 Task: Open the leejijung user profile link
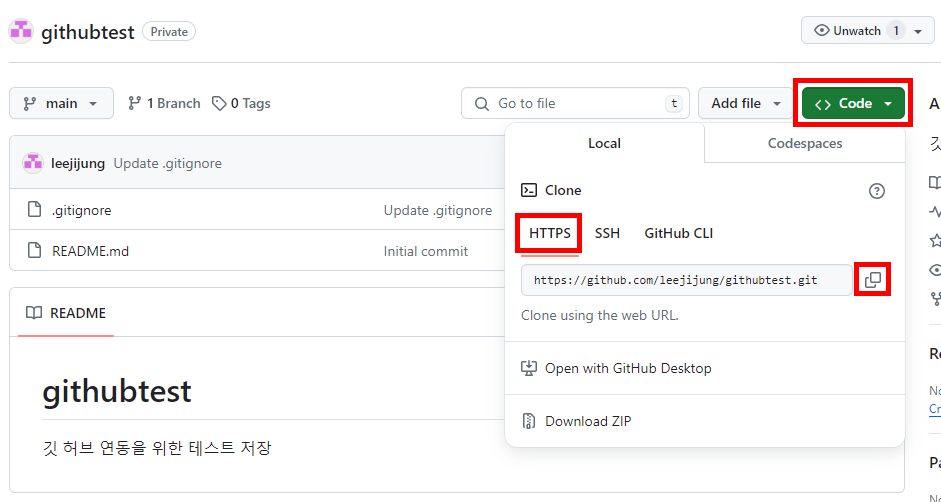(78, 163)
